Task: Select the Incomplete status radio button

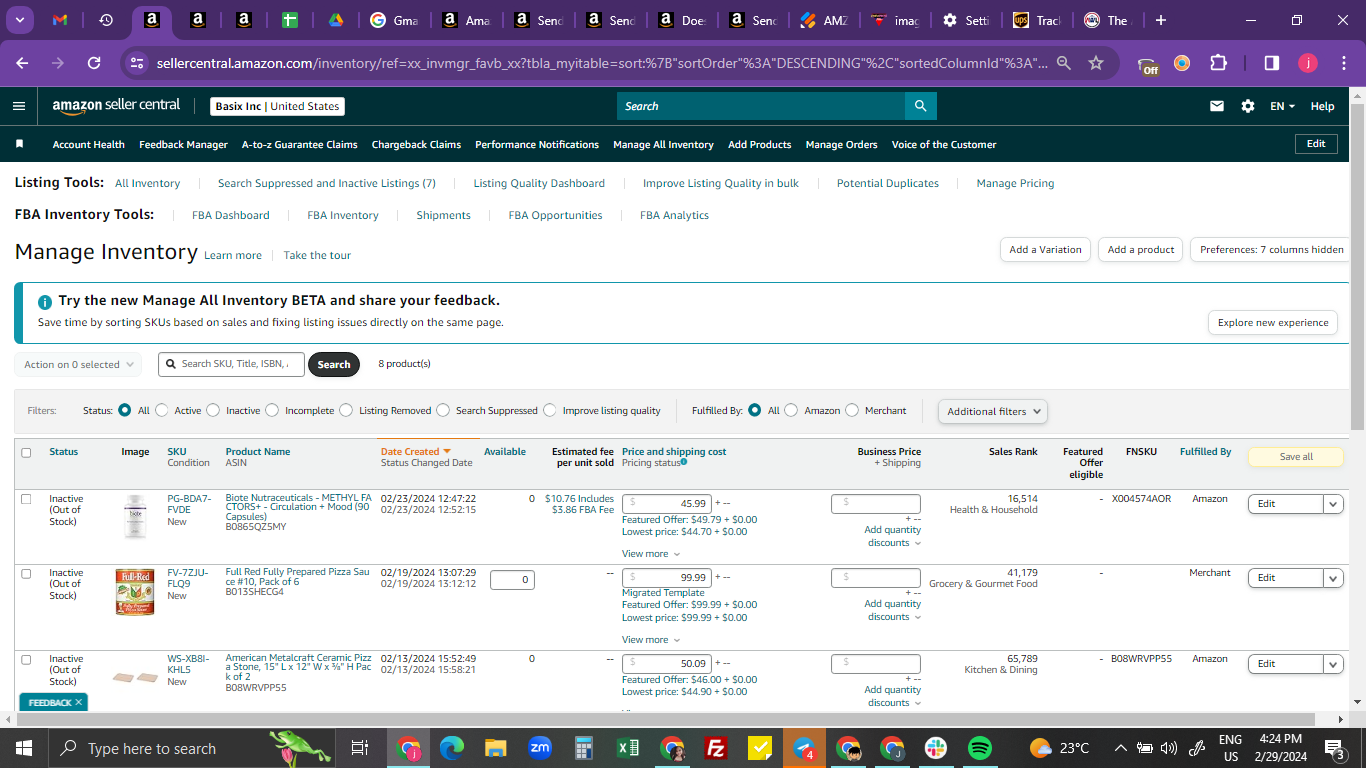Action: [x=272, y=410]
